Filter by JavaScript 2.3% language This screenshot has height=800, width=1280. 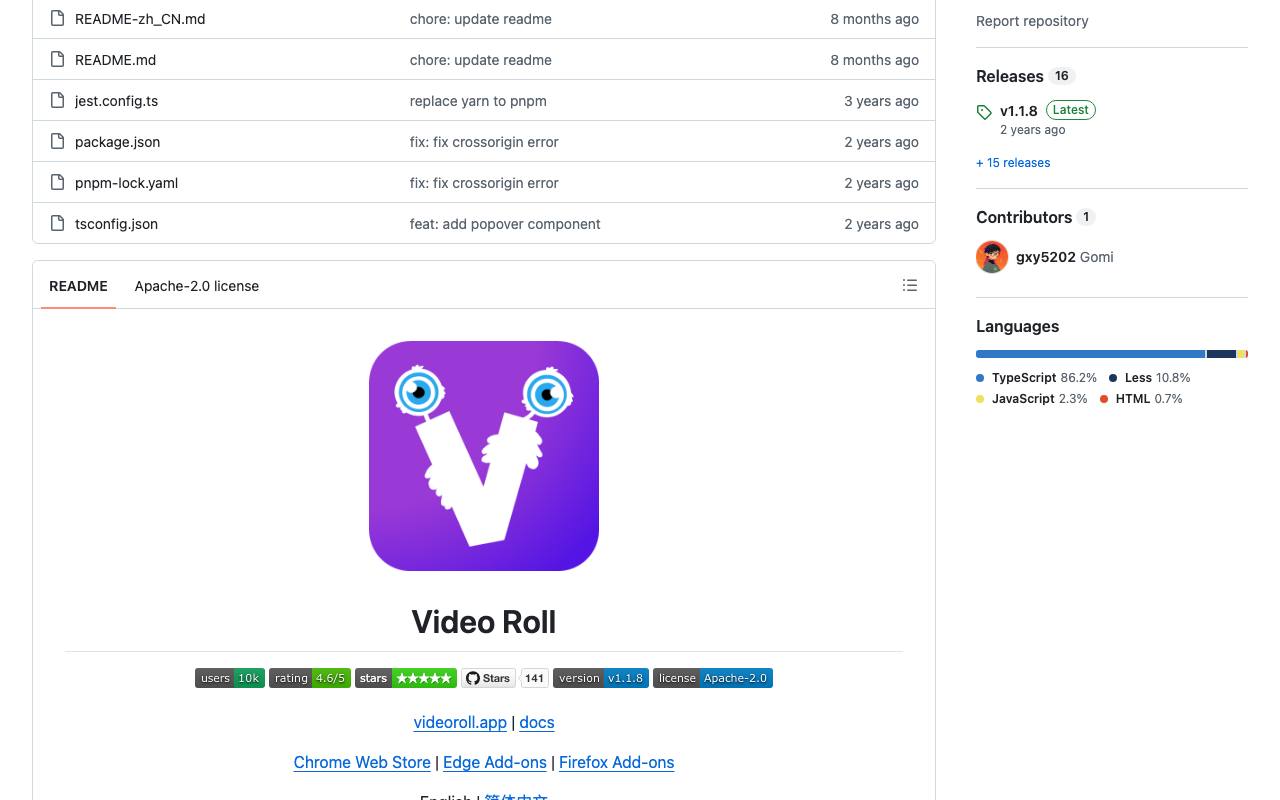click(1031, 399)
